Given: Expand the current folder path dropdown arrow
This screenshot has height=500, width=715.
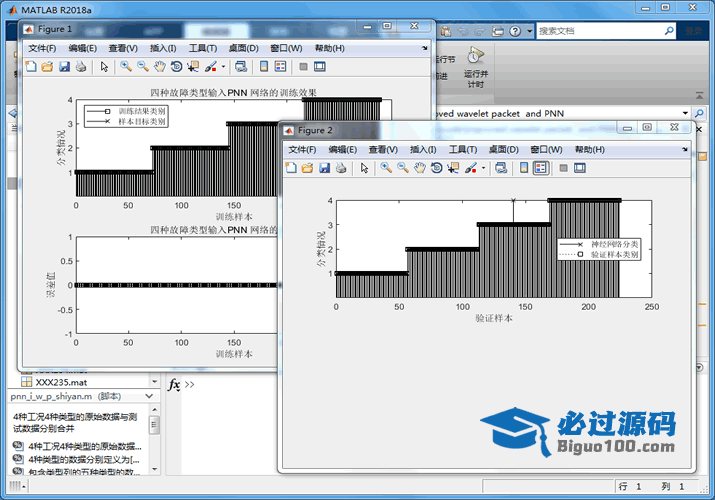Looking at the screenshot, I should pyautogui.click(x=685, y=113).
